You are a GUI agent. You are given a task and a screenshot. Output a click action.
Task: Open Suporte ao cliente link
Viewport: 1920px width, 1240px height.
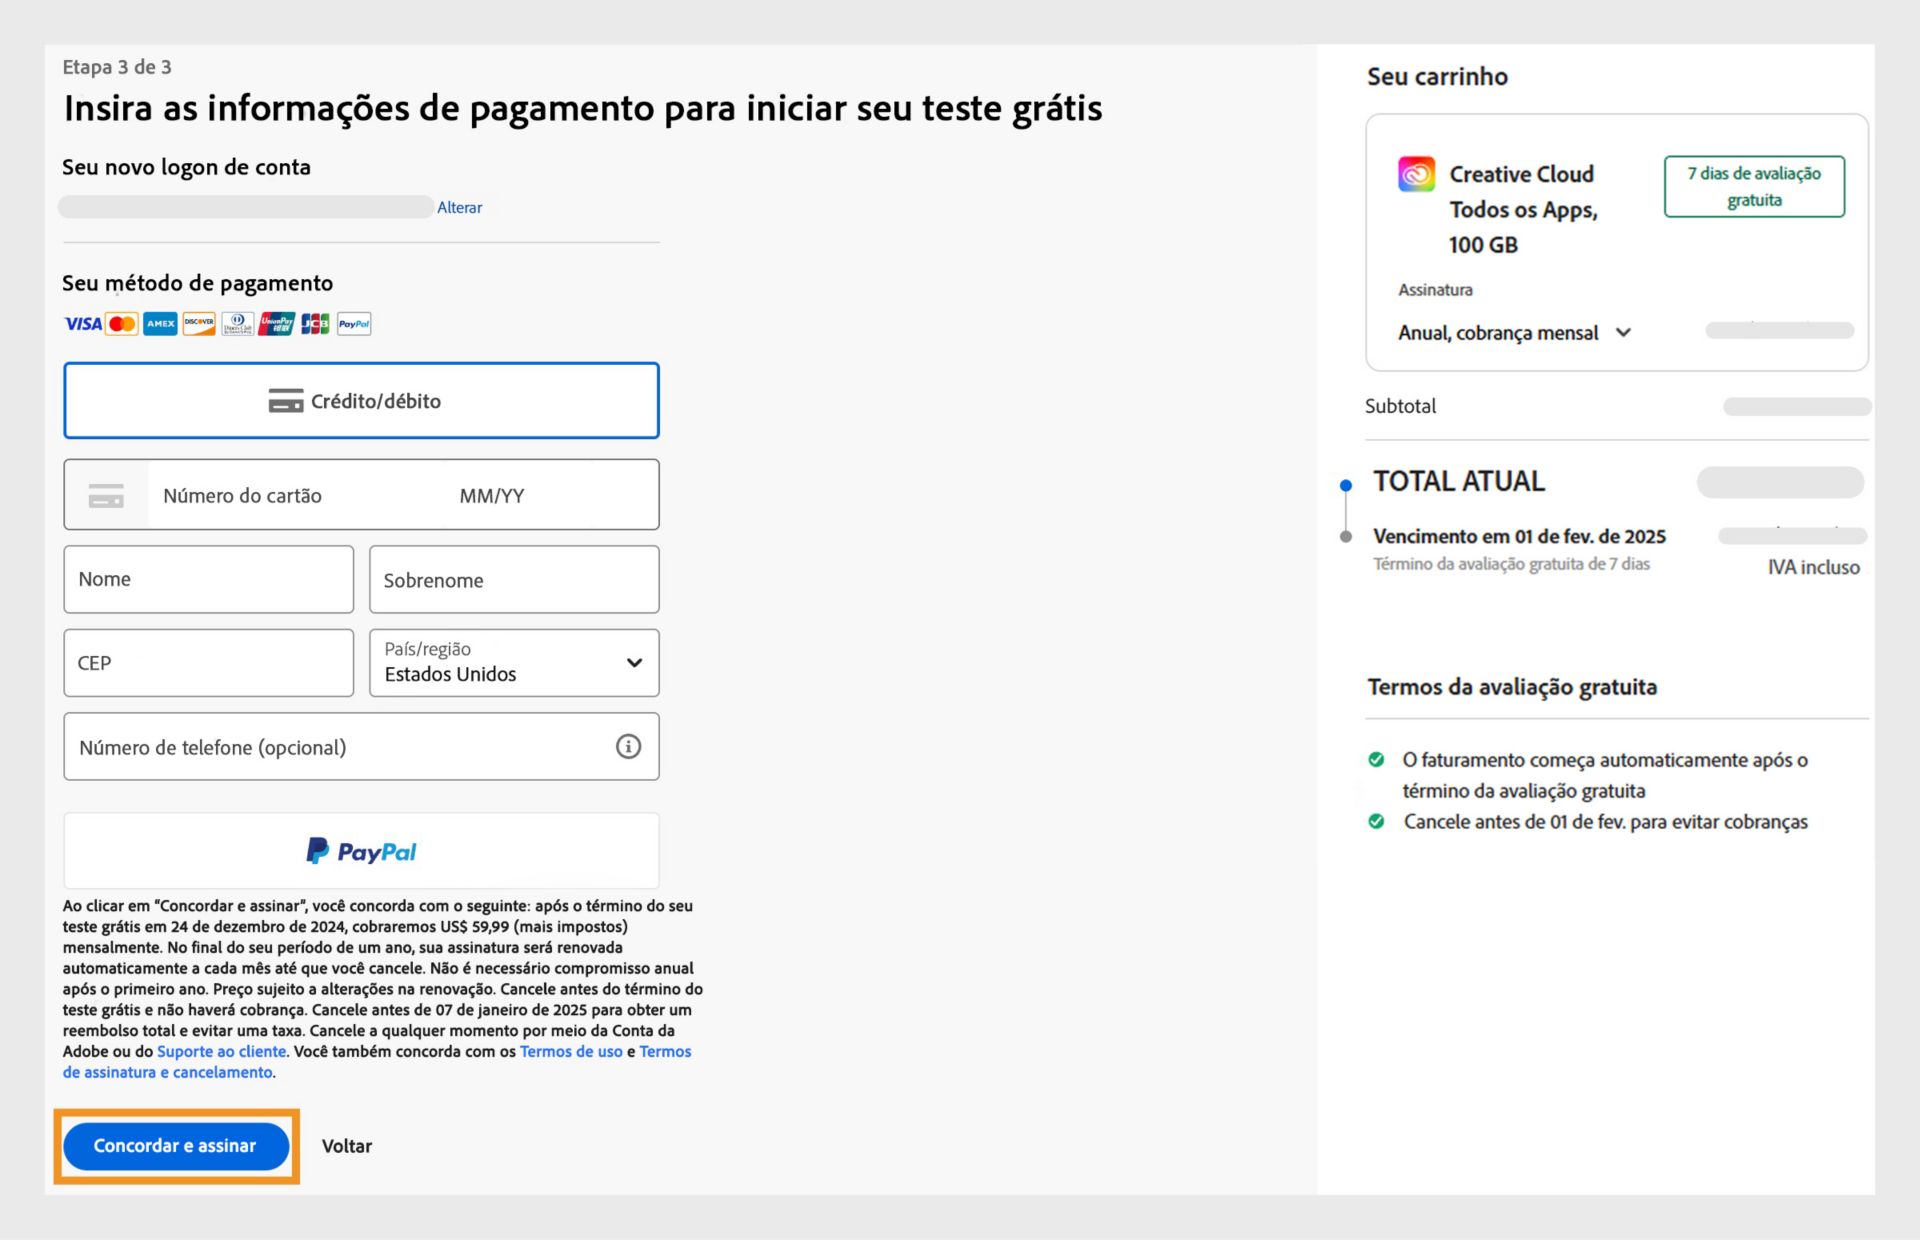[x=221, y=1051]
